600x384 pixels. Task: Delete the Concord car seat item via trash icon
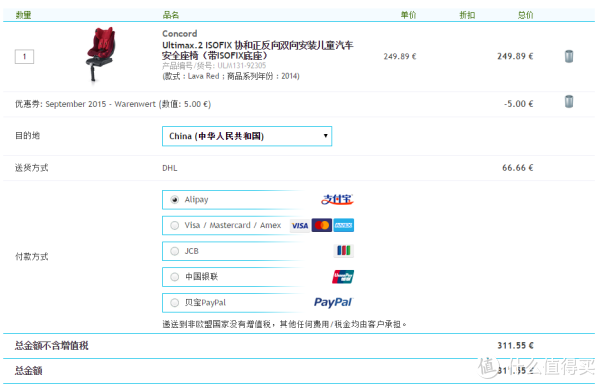(569, 56)
